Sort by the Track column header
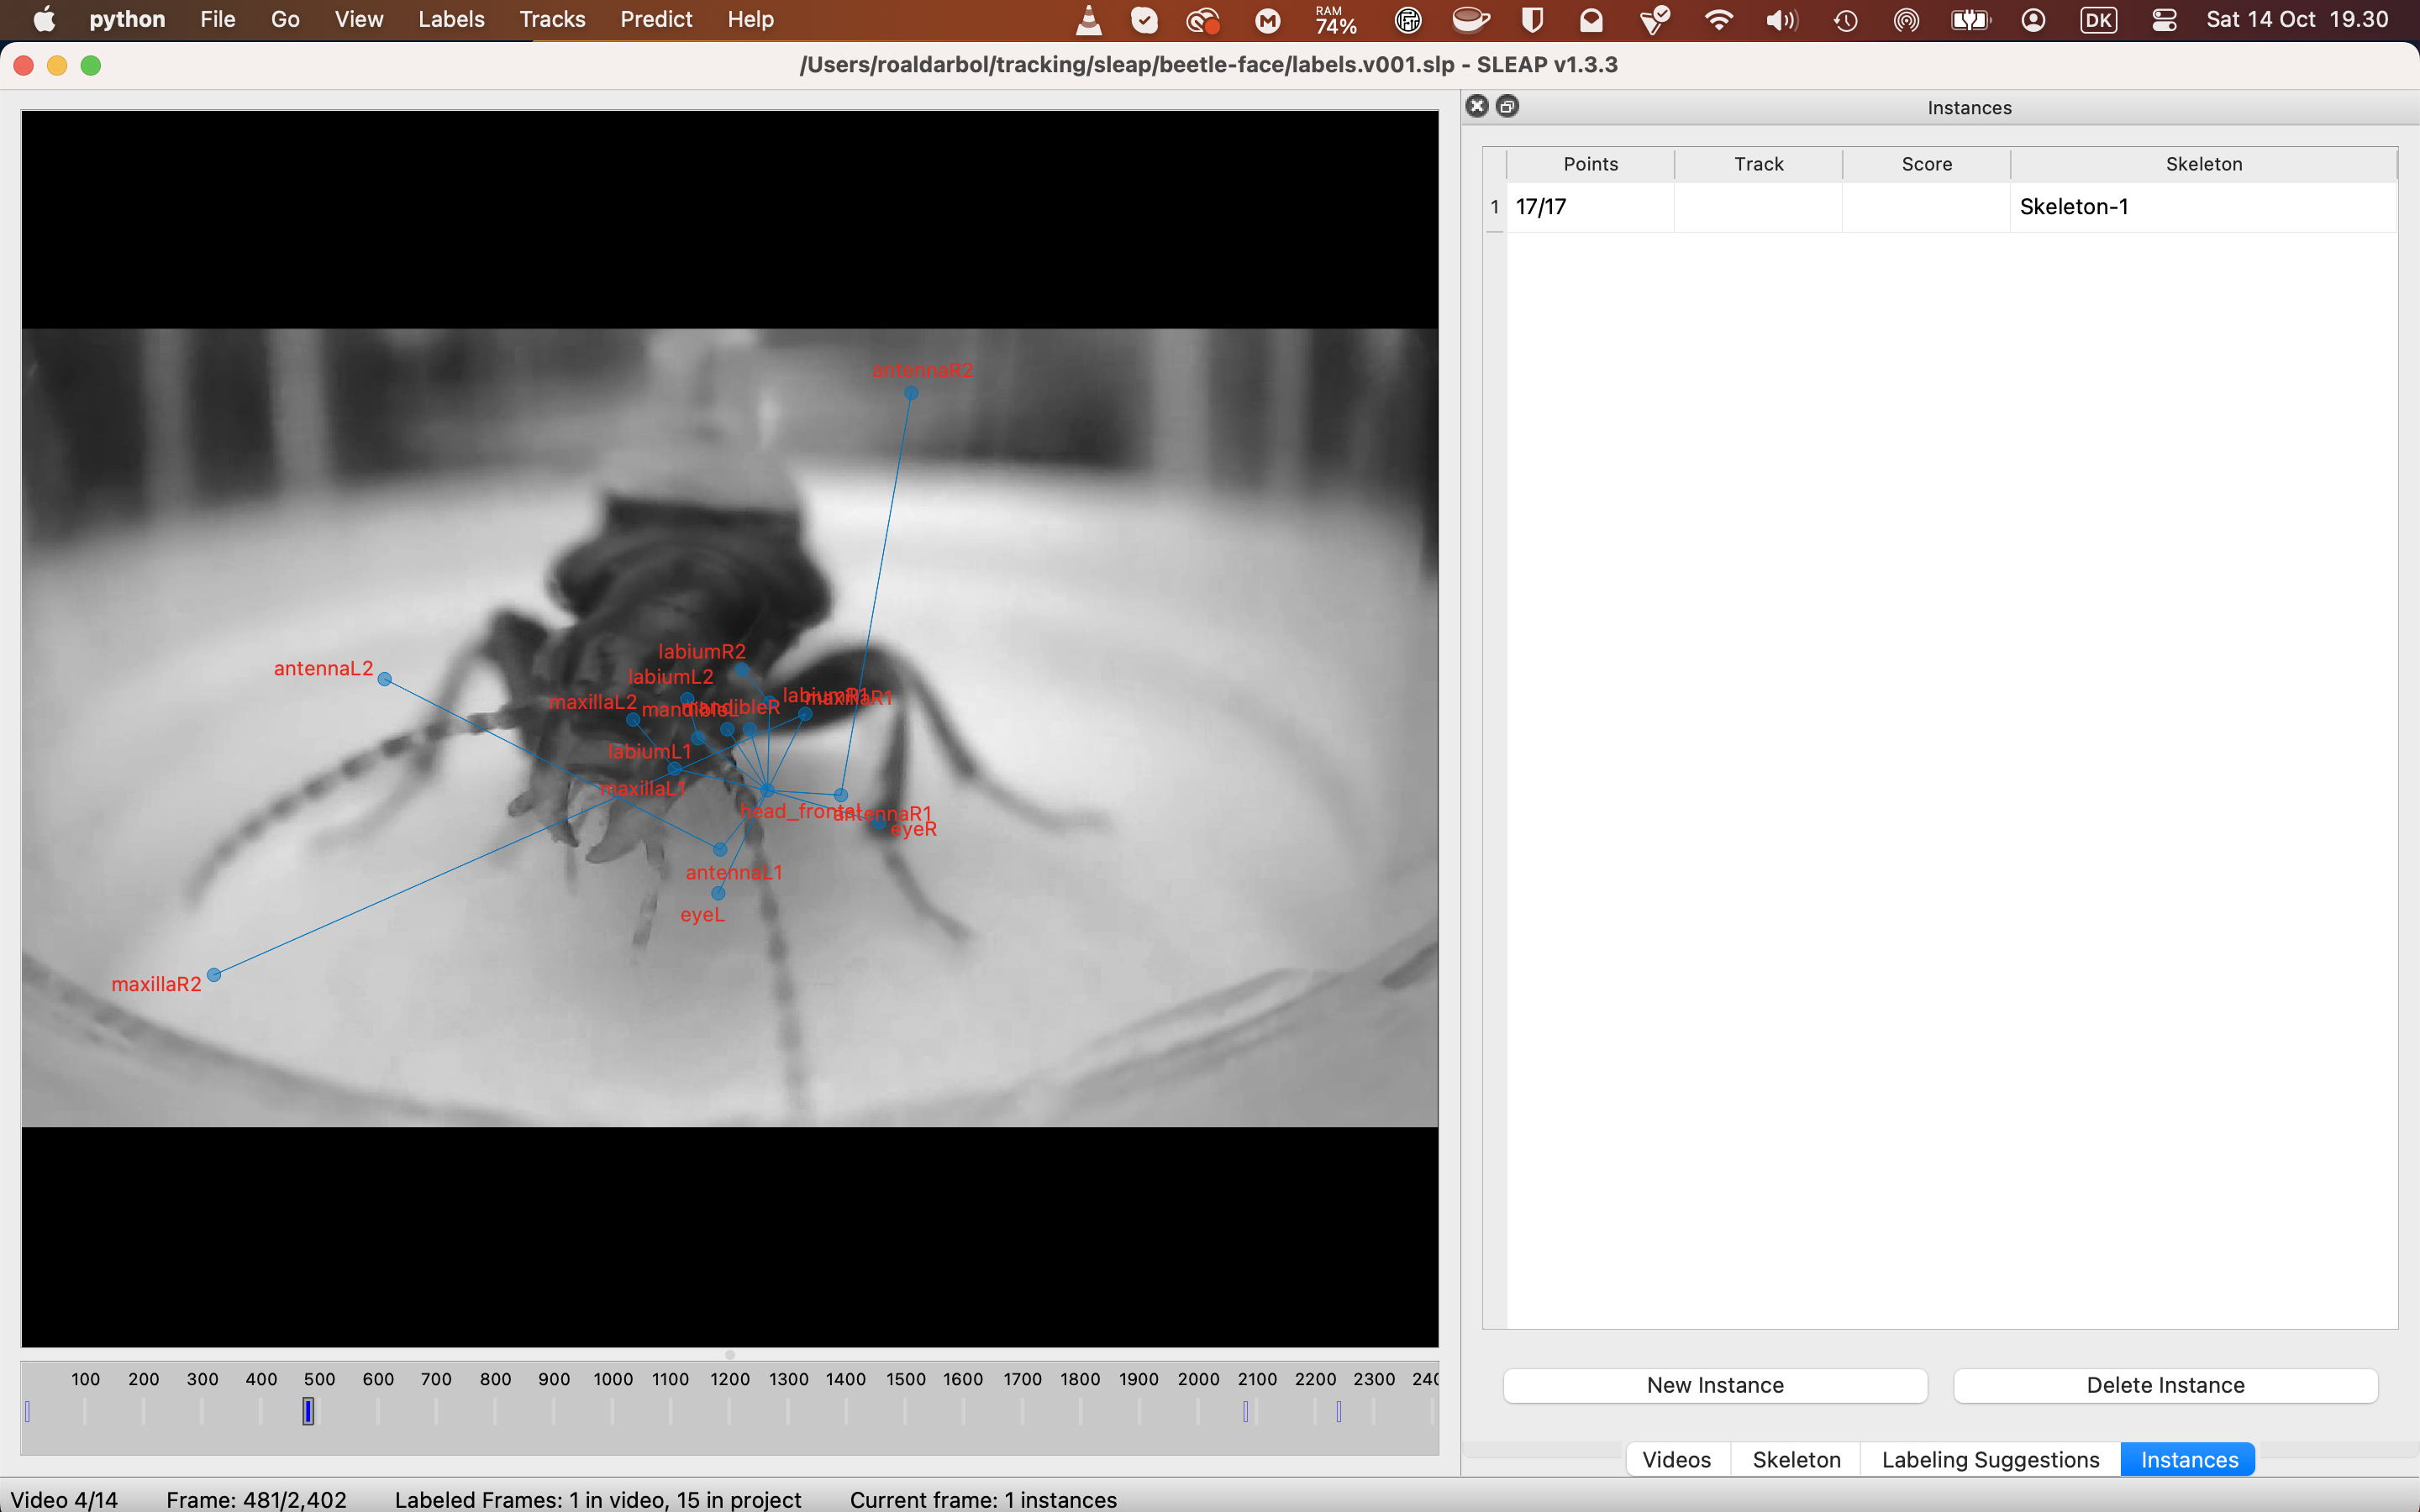 (x=1758, y=164)
